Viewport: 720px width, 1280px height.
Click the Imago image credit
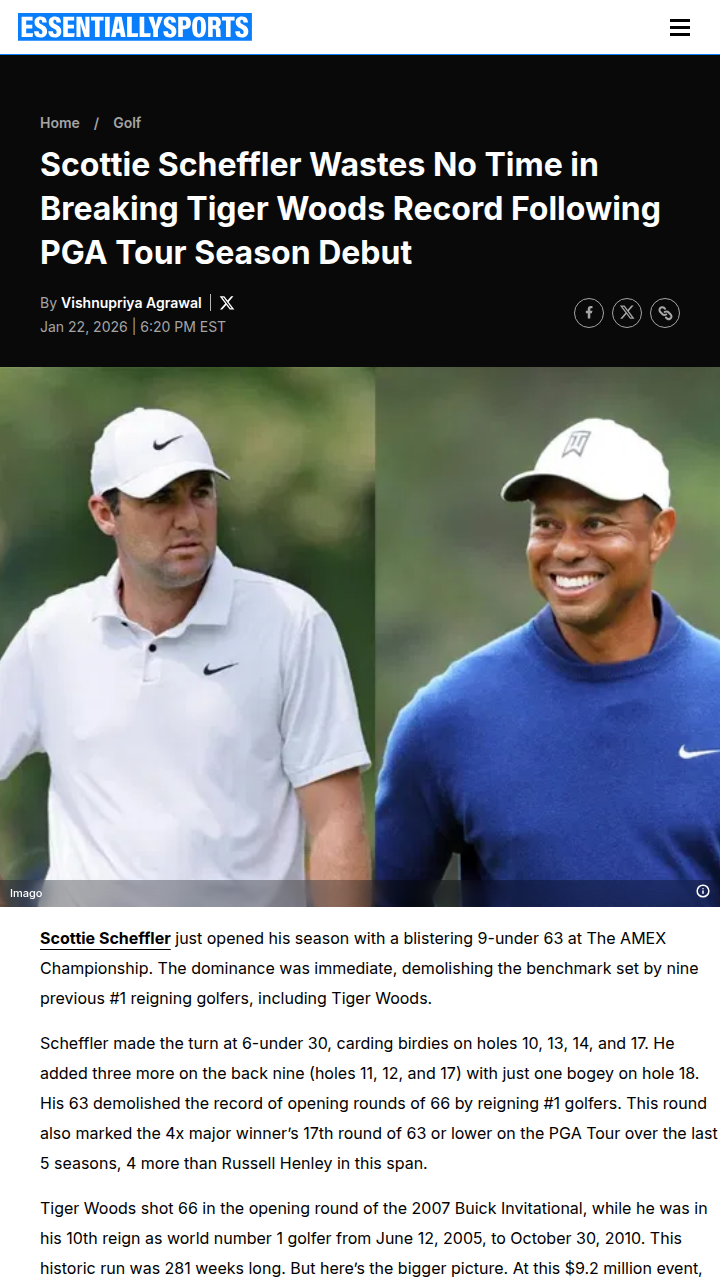(26, 893)
